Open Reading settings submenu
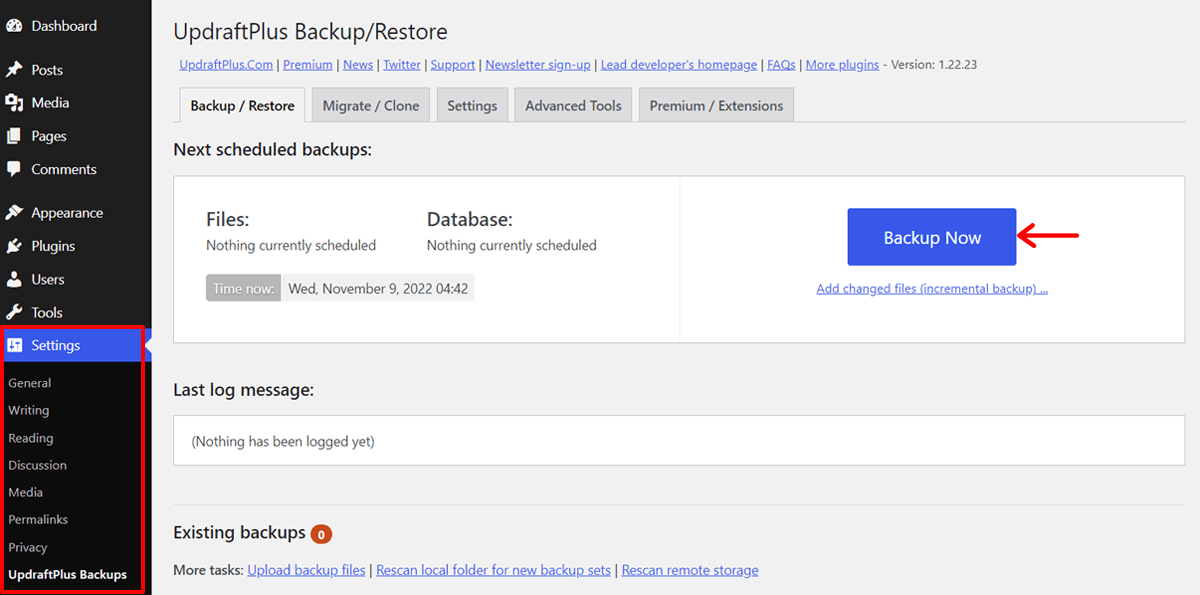1200x595 pixels. coord(31,438)
